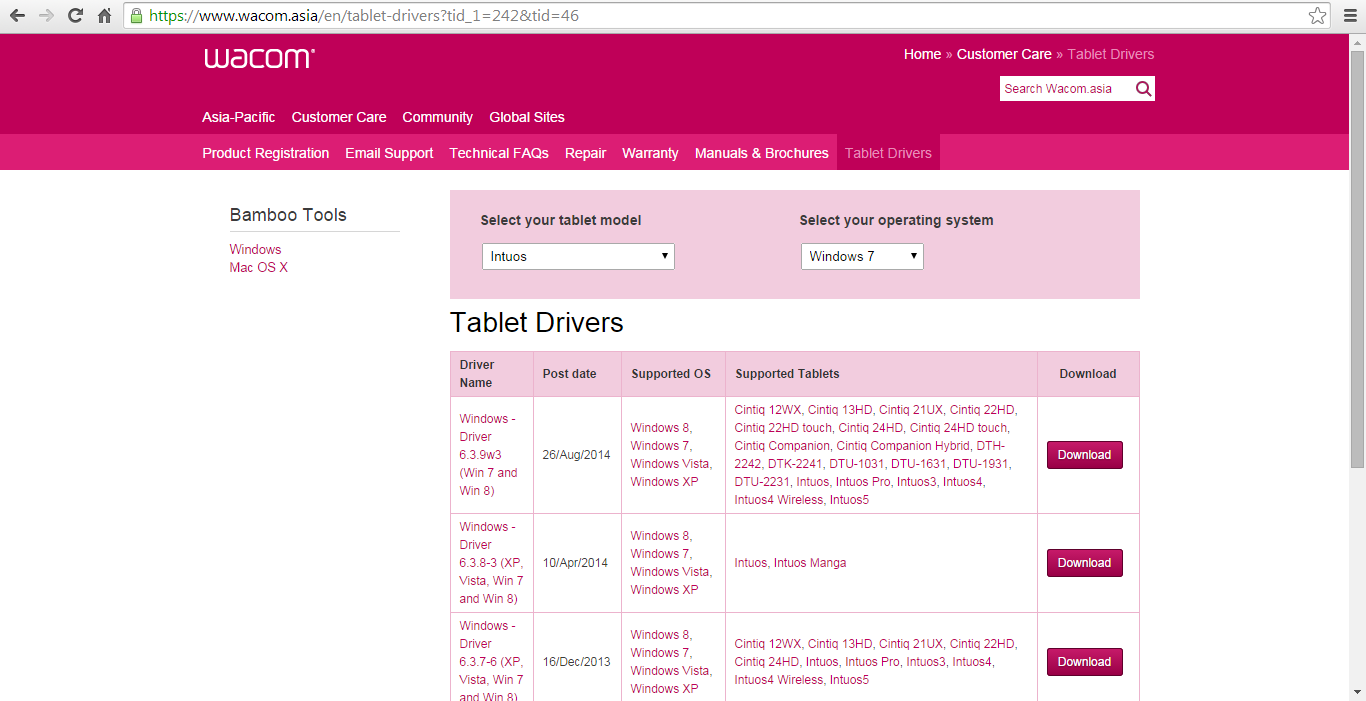Bookmark this page with the star icon
Screen dimensions: 1366x701
coord(1318,16)
